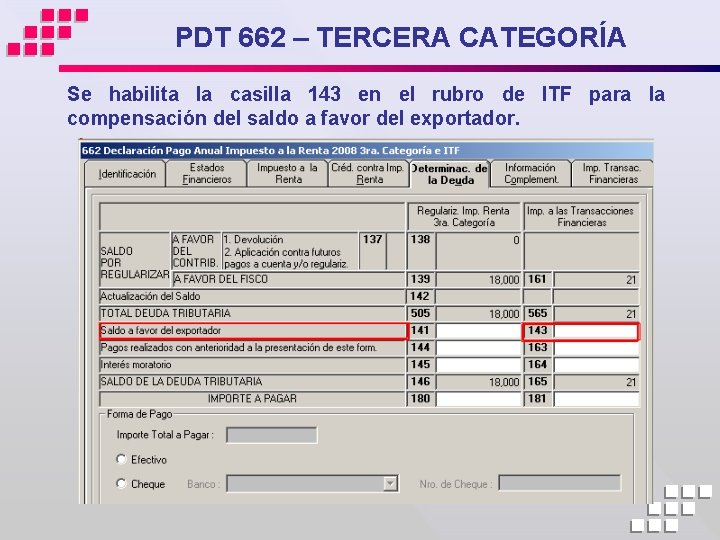720x540 pixels.
Task: Click casilla 137 option field
Action: pyautogui.click(x=395, y=251)
